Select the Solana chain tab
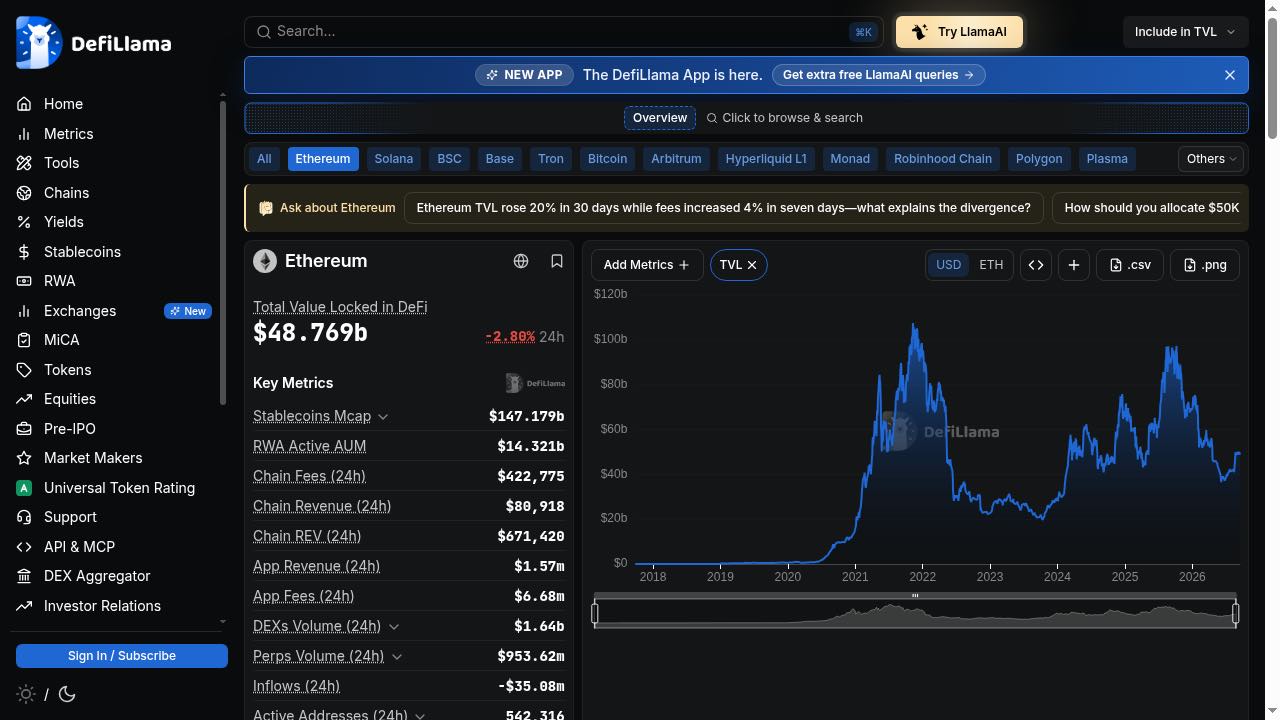 [x=394, y=159]
